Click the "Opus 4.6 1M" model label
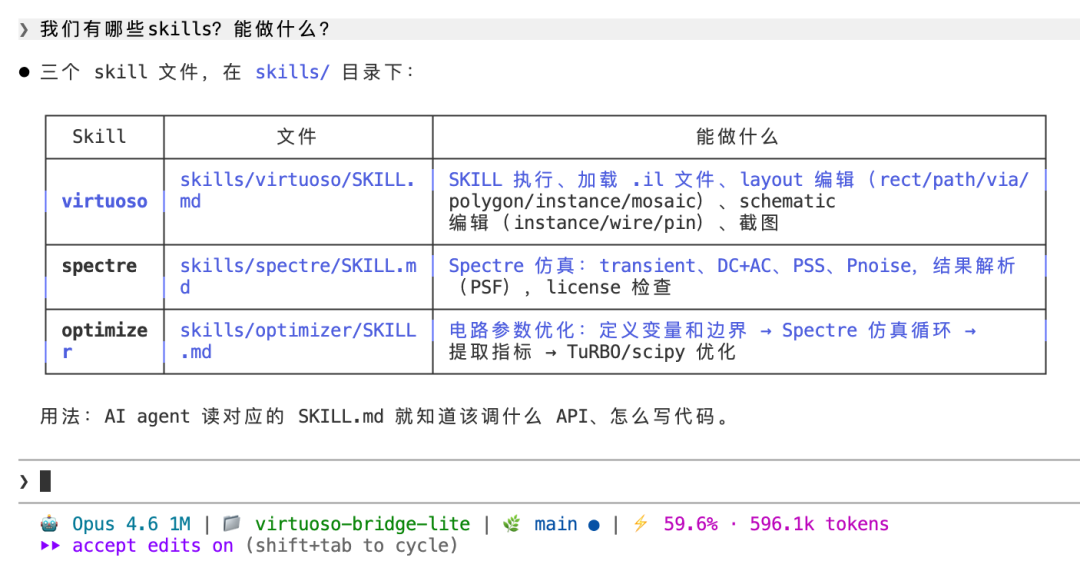1080x561 pixels. tap(131, 524)
